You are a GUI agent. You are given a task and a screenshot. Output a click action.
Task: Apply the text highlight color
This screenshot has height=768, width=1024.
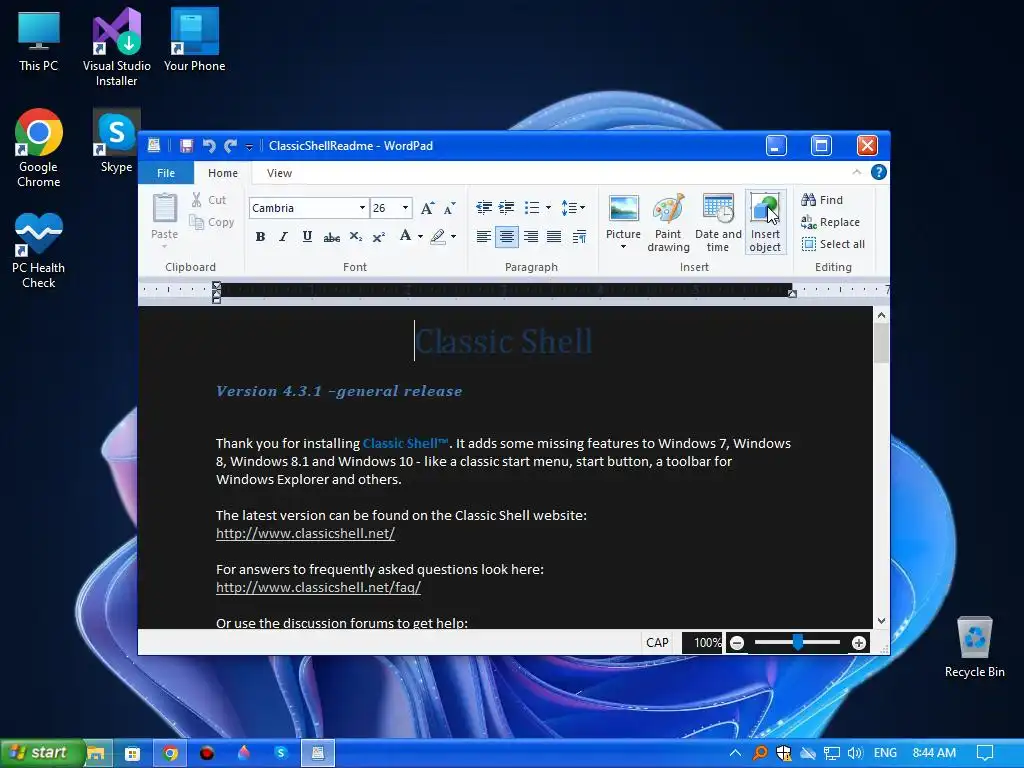tap(438, 236)
